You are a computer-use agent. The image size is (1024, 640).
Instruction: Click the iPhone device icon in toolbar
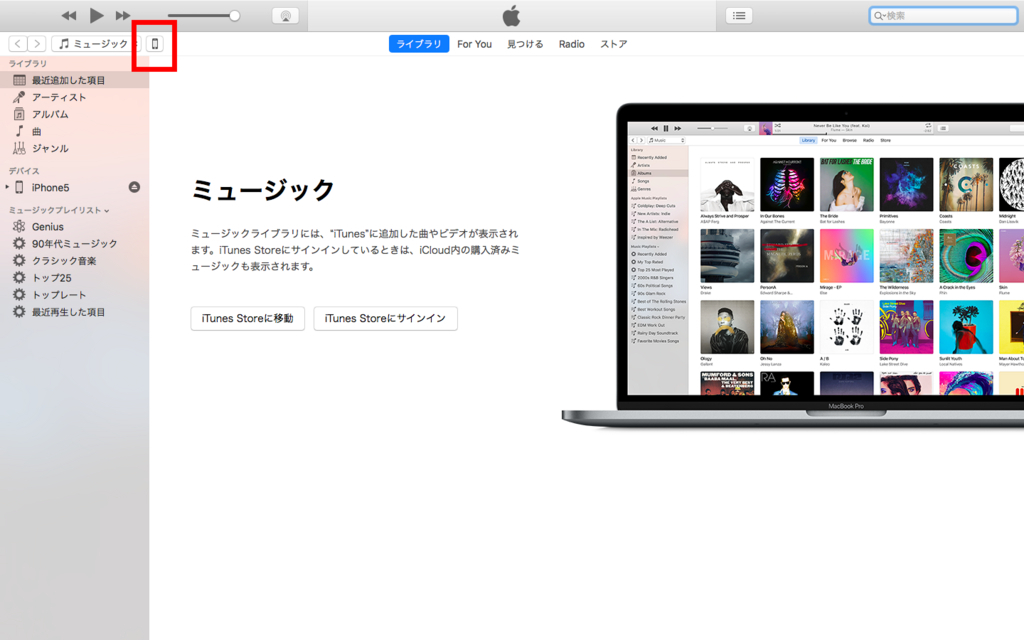coord(155,44)
